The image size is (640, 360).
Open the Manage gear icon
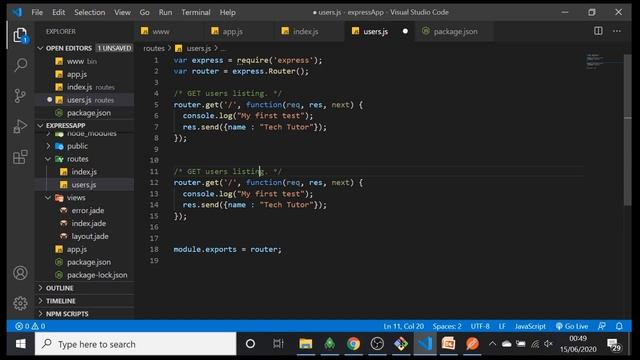click(x=20, y=303)
